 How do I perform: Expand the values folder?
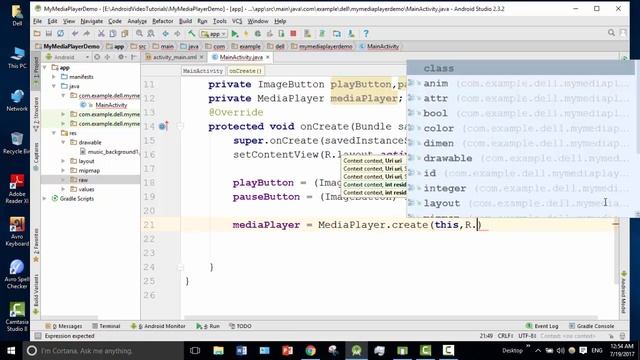63,189
